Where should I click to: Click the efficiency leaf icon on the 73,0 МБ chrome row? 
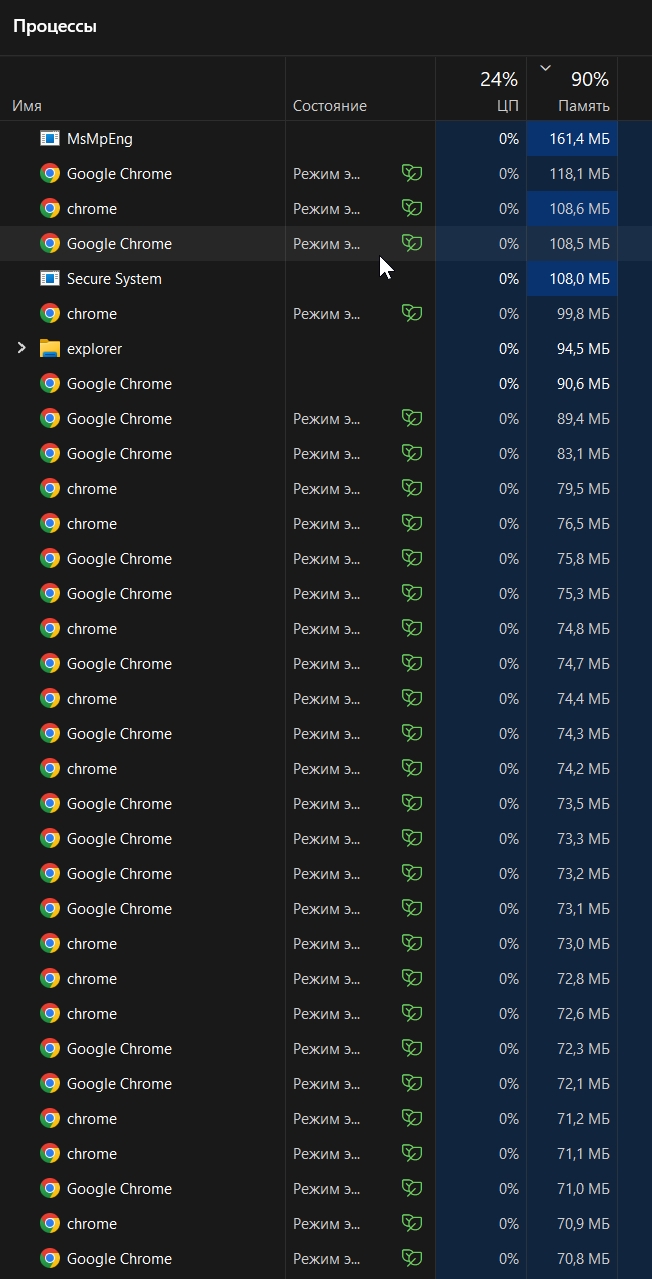[411, 943]
